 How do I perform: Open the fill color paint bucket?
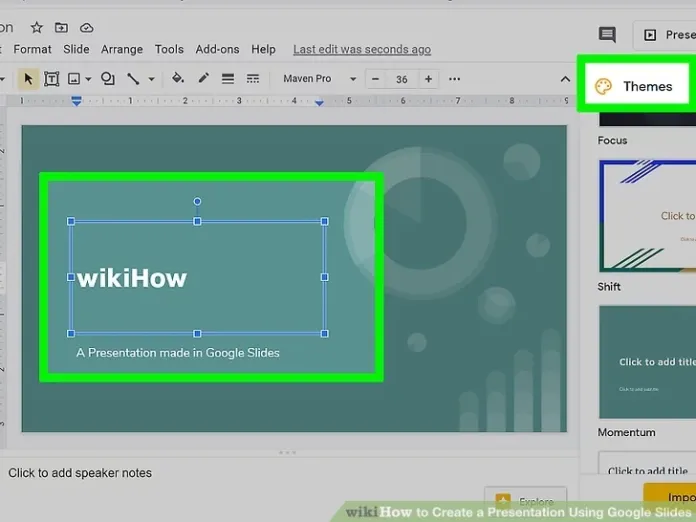coord(178,79)
